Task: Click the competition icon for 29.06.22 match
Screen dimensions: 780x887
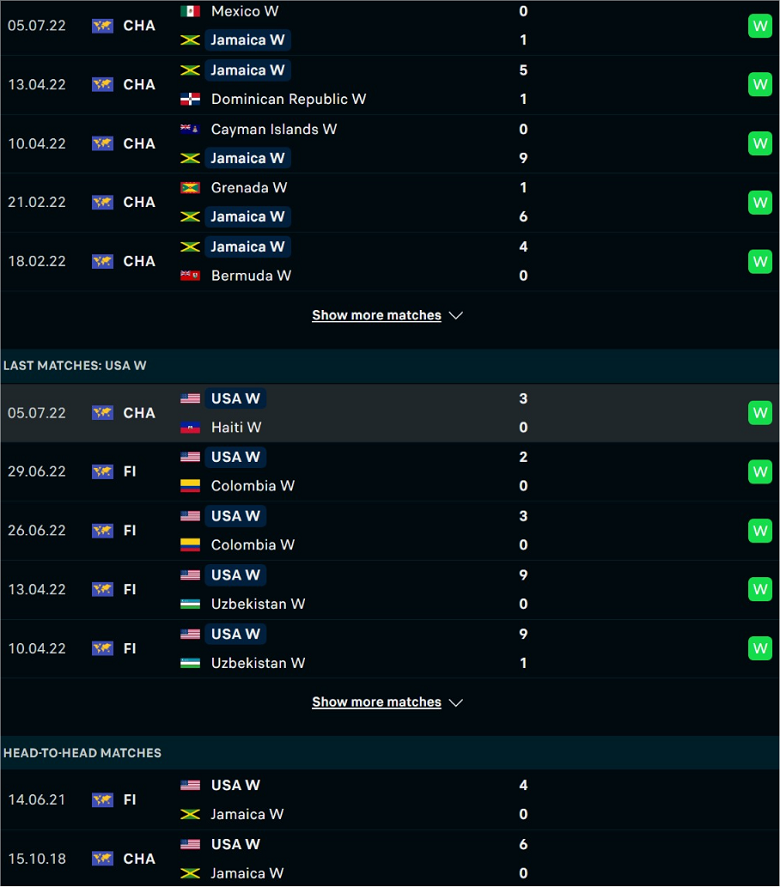Action: coord(102,472)
